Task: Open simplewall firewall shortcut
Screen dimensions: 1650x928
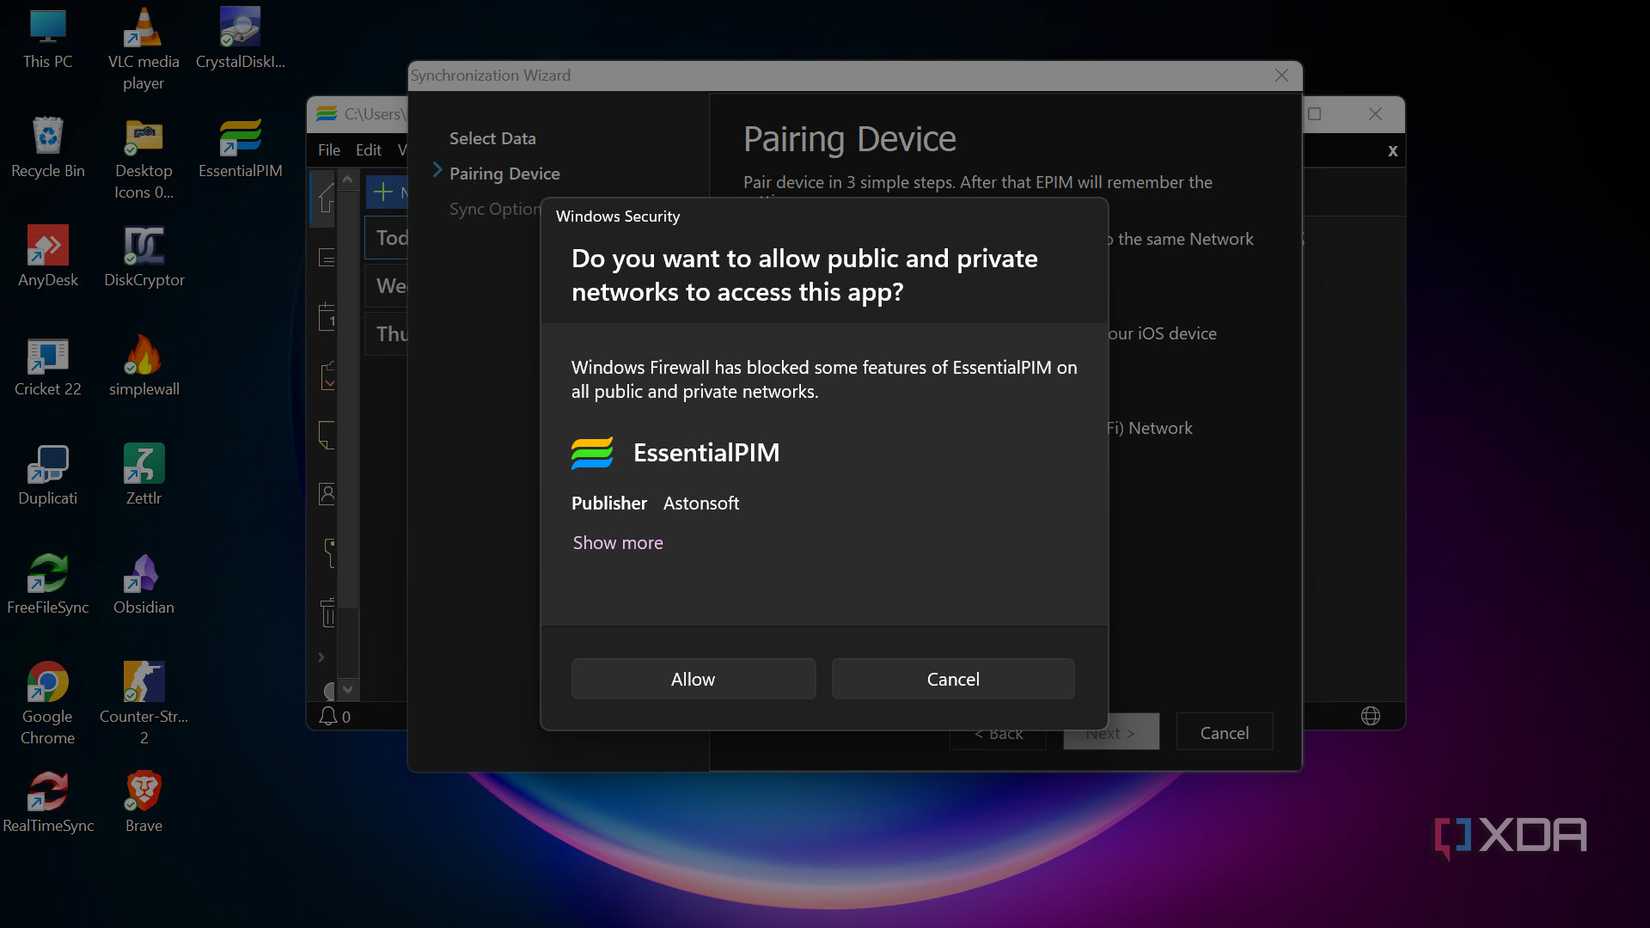Action: pos(144,367)
